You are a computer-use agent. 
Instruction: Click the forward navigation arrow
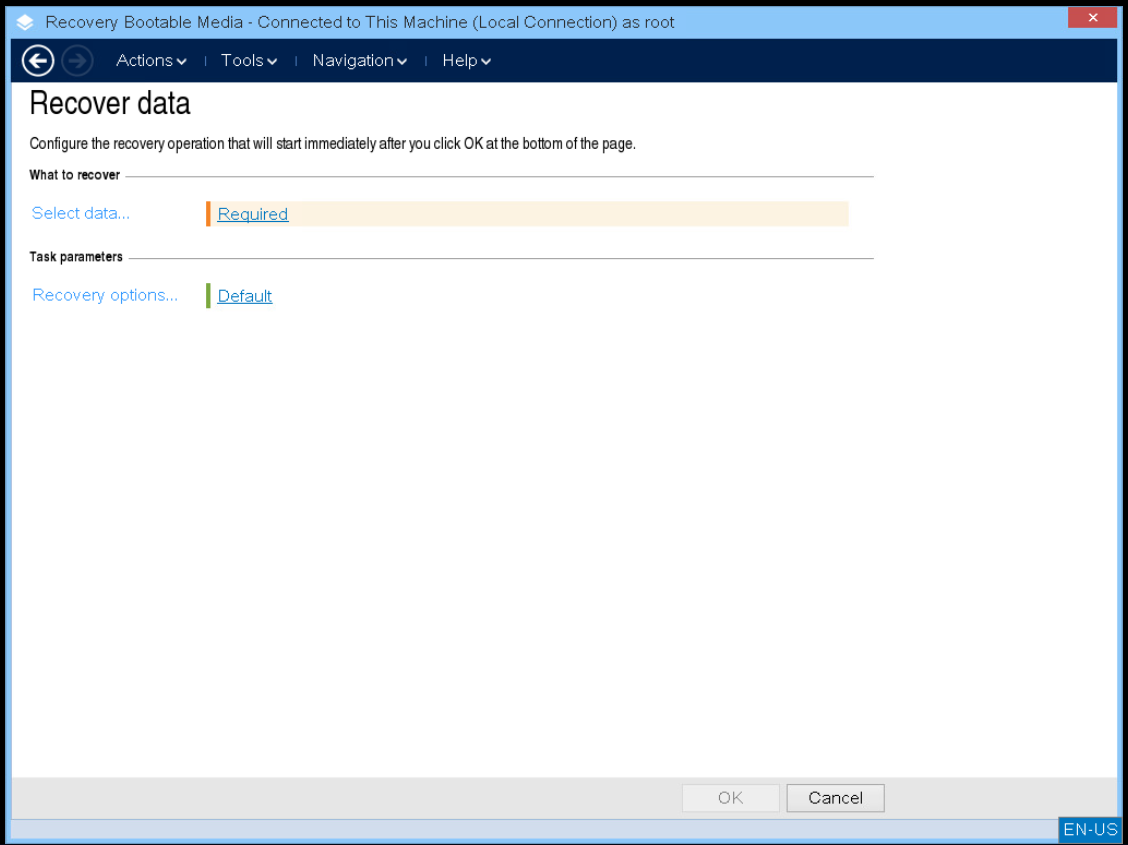tap(76, 60)
